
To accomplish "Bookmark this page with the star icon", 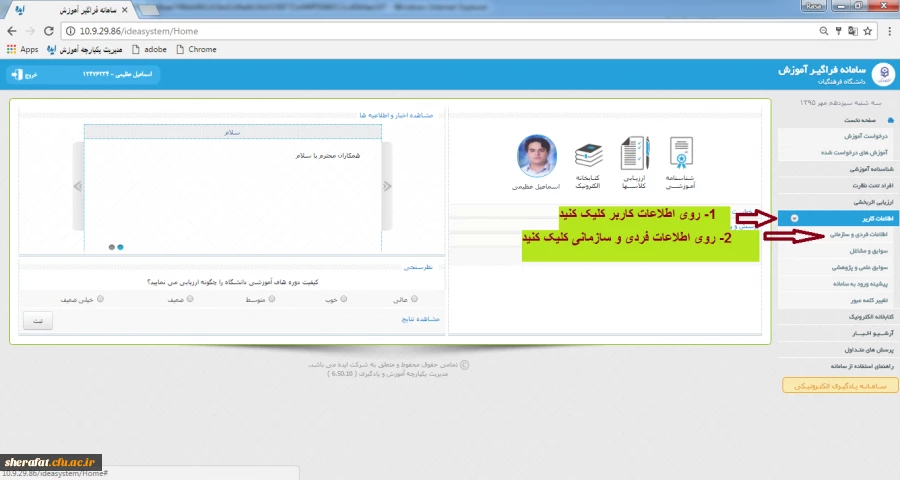I will [863, 31].
